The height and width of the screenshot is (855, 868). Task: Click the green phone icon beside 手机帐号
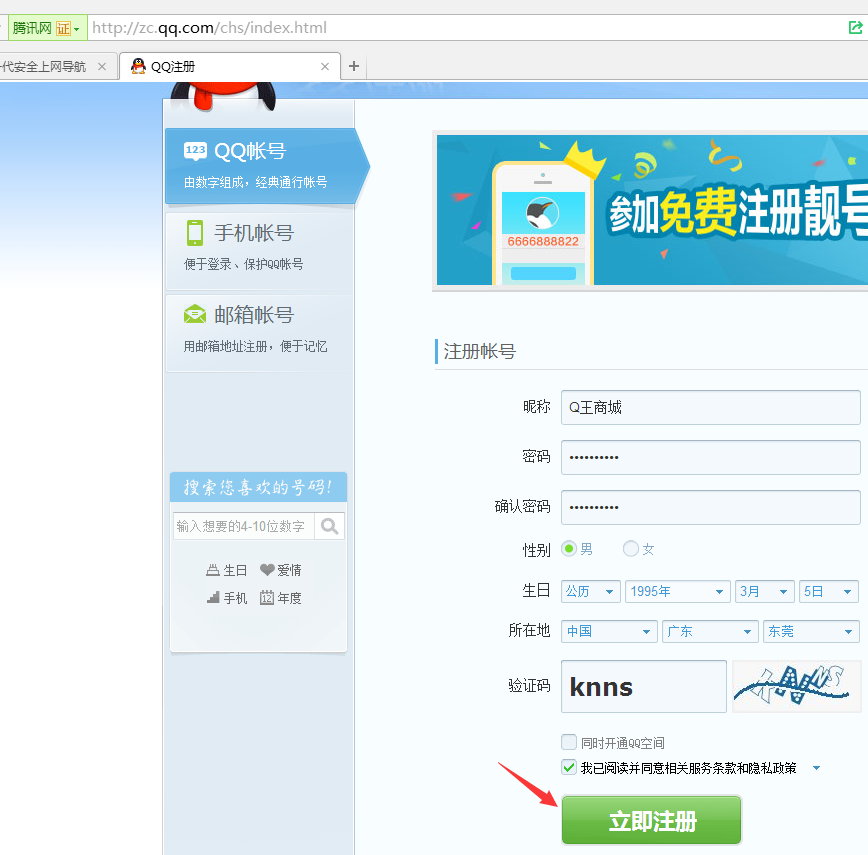coord(195,232)
